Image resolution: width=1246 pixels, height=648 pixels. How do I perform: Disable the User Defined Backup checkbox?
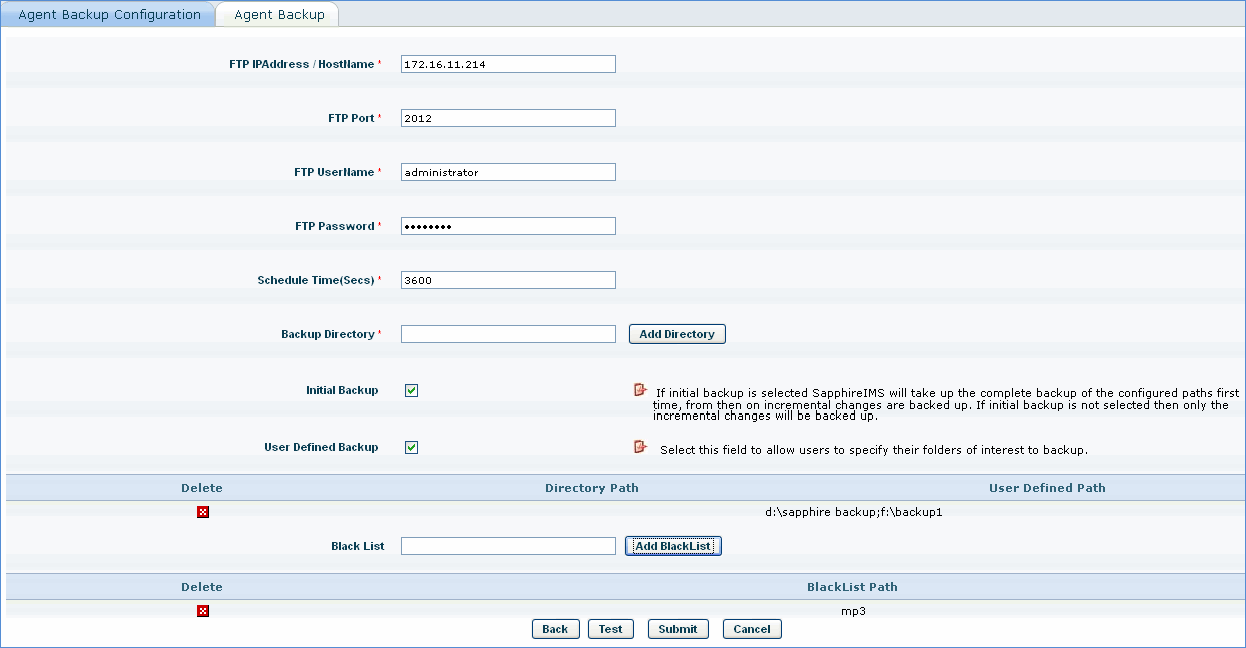[411, 447]
